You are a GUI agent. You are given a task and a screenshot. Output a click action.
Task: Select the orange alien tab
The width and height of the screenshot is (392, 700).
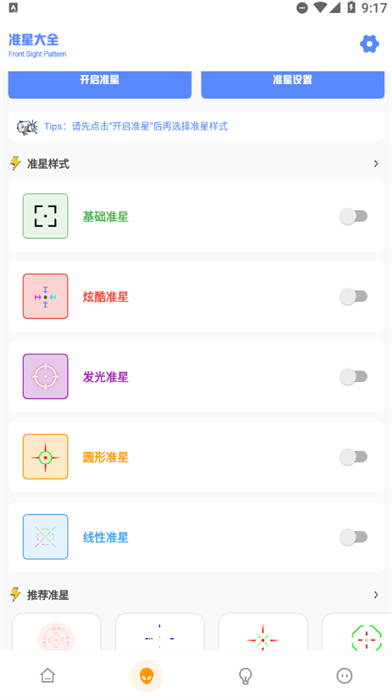pyautogui.click(x=146, y=676)
